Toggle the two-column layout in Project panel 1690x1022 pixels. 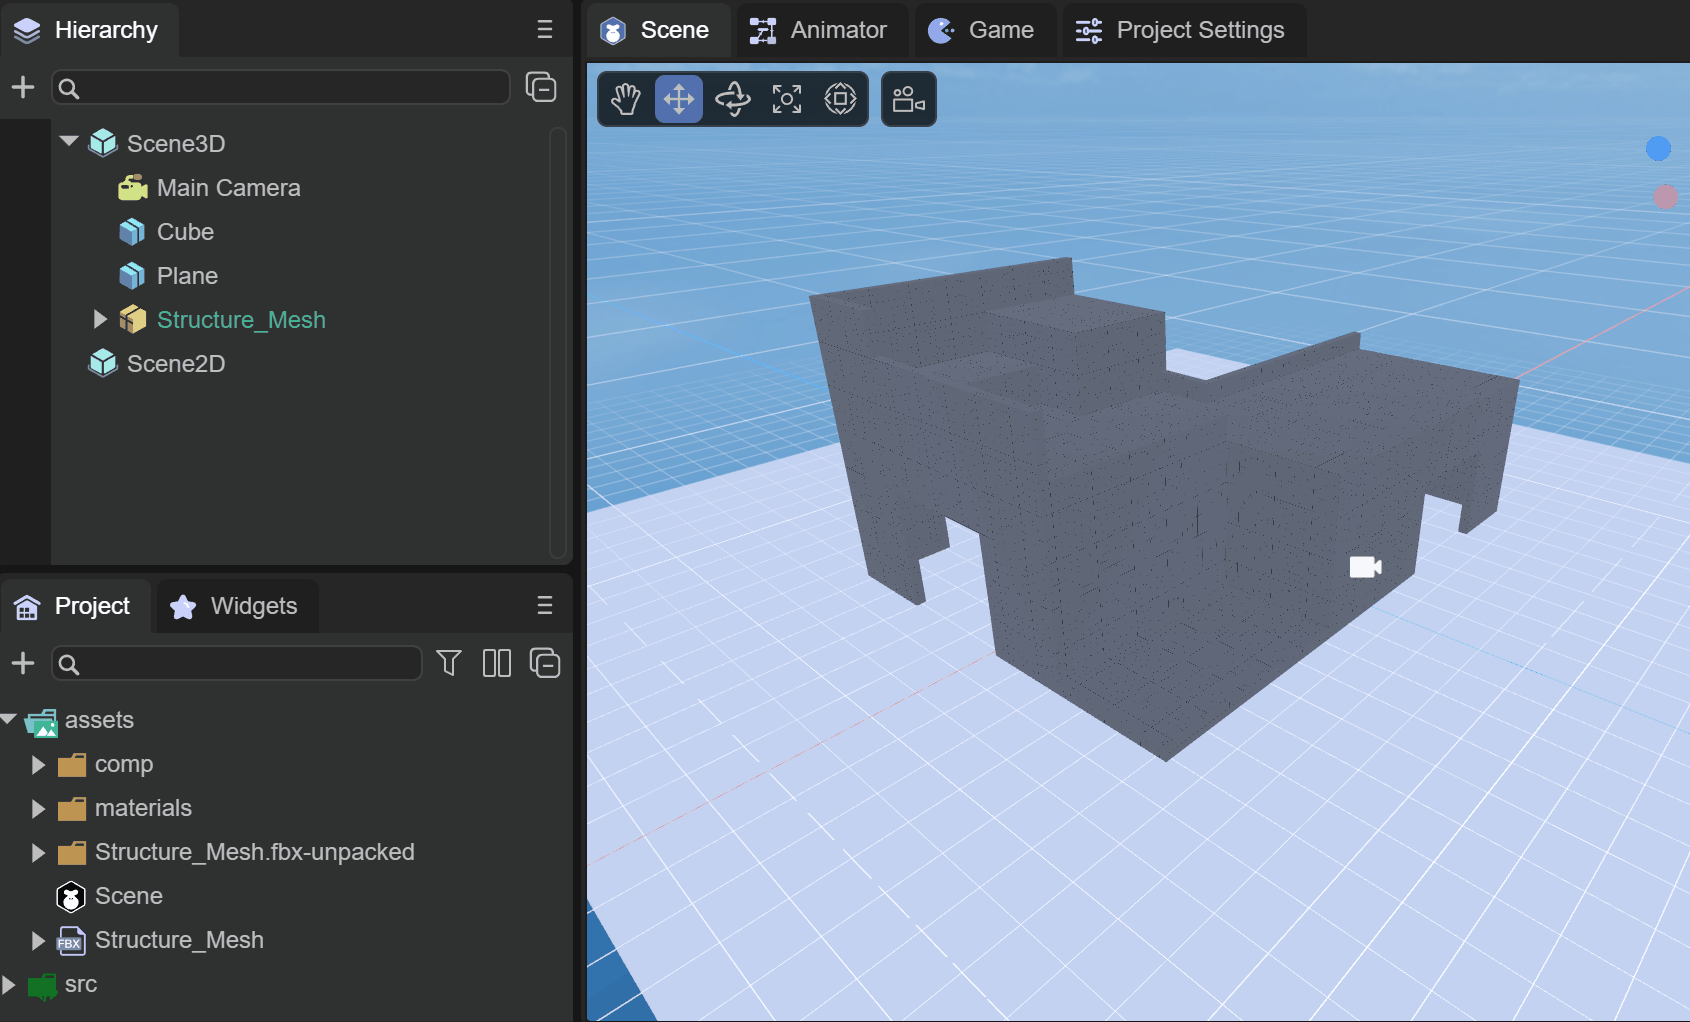tap(497, 663)
